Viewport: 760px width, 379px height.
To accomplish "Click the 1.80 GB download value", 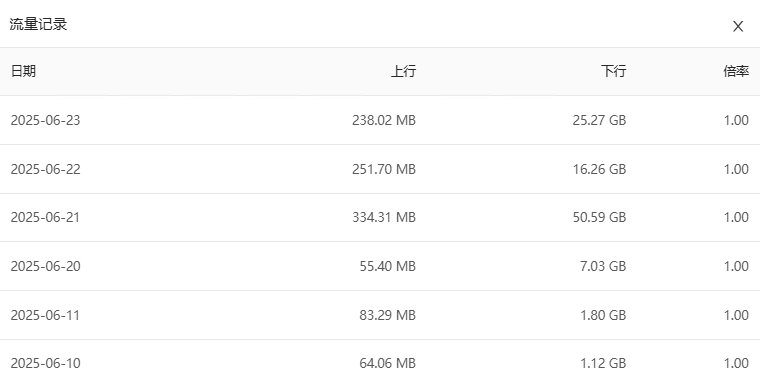I will [603, 315].
